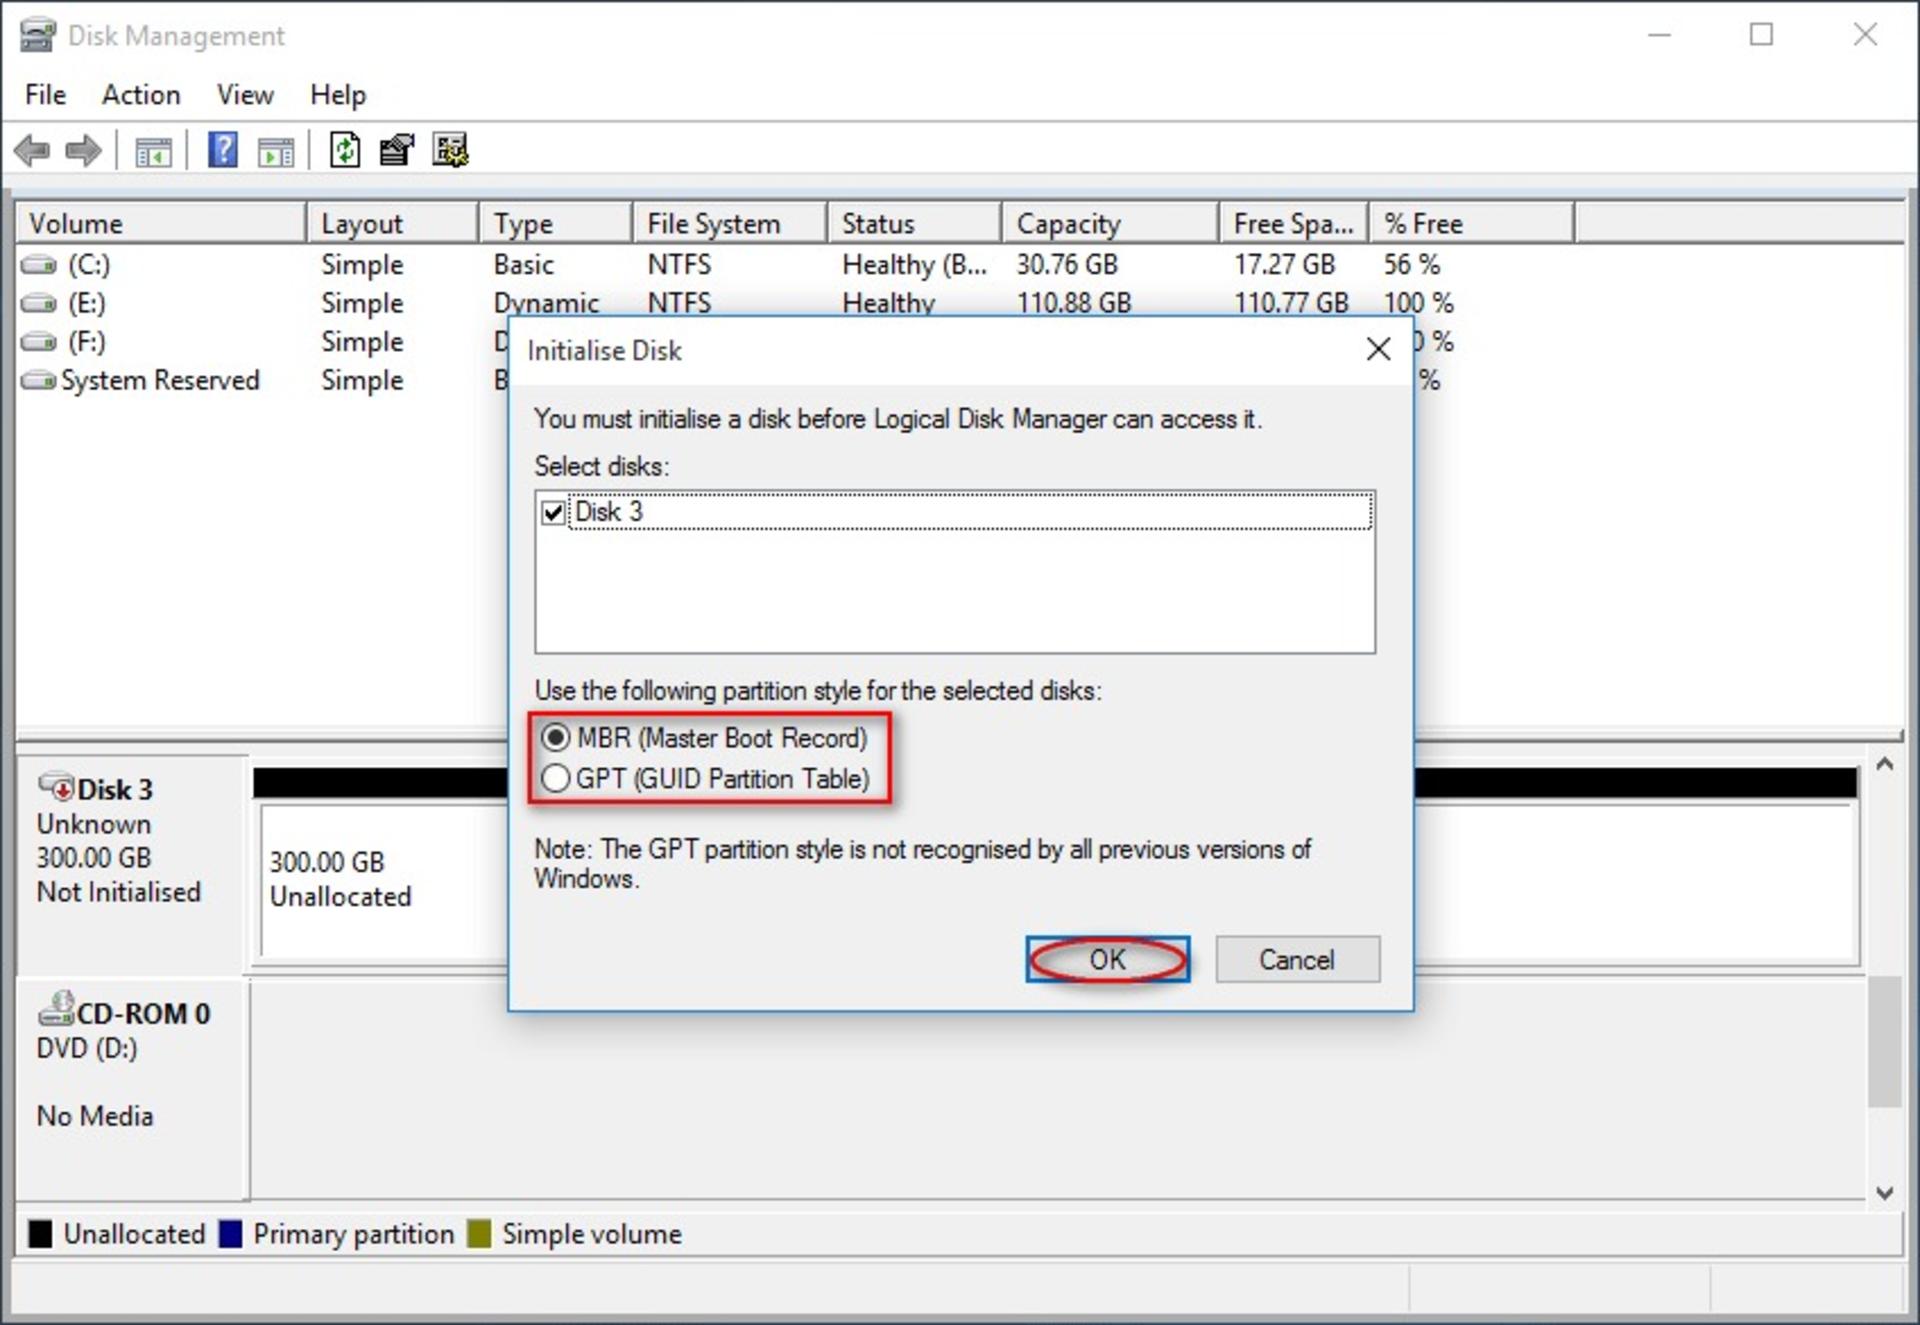
Task: Click the Unallocated black legend swatch
Action: [x=40, y=1234]
